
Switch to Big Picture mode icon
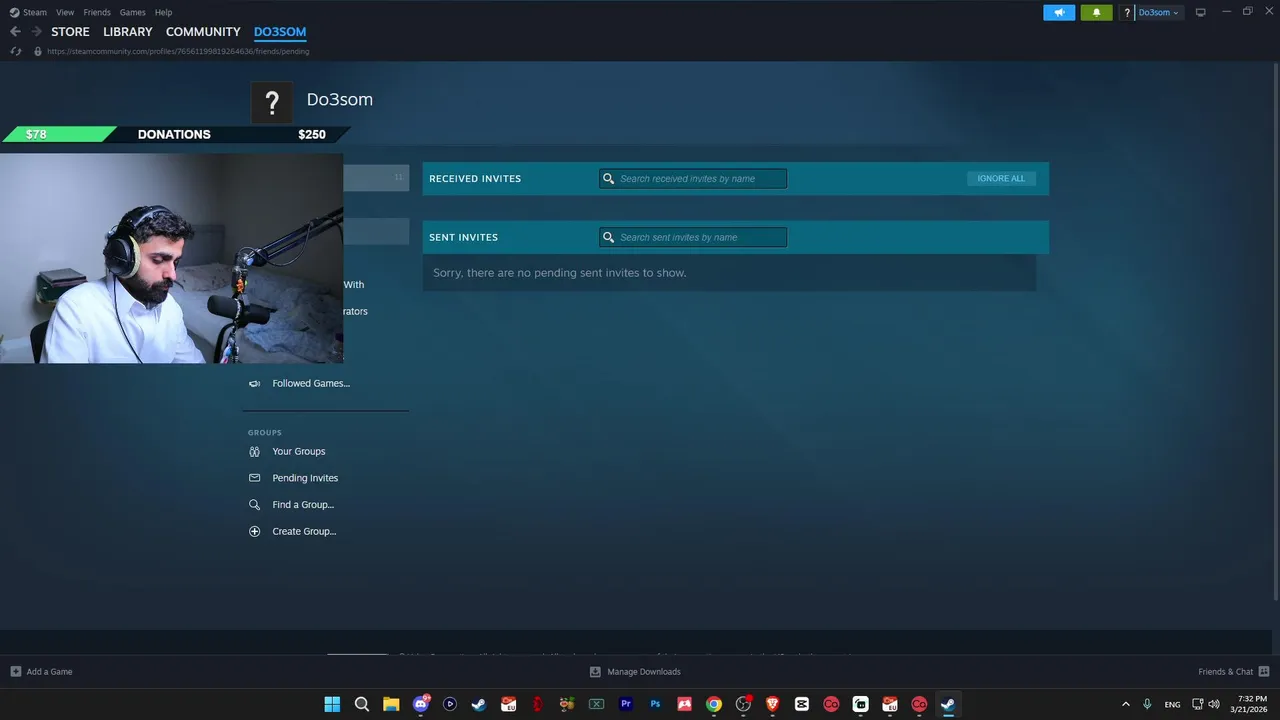point(1201,12)
